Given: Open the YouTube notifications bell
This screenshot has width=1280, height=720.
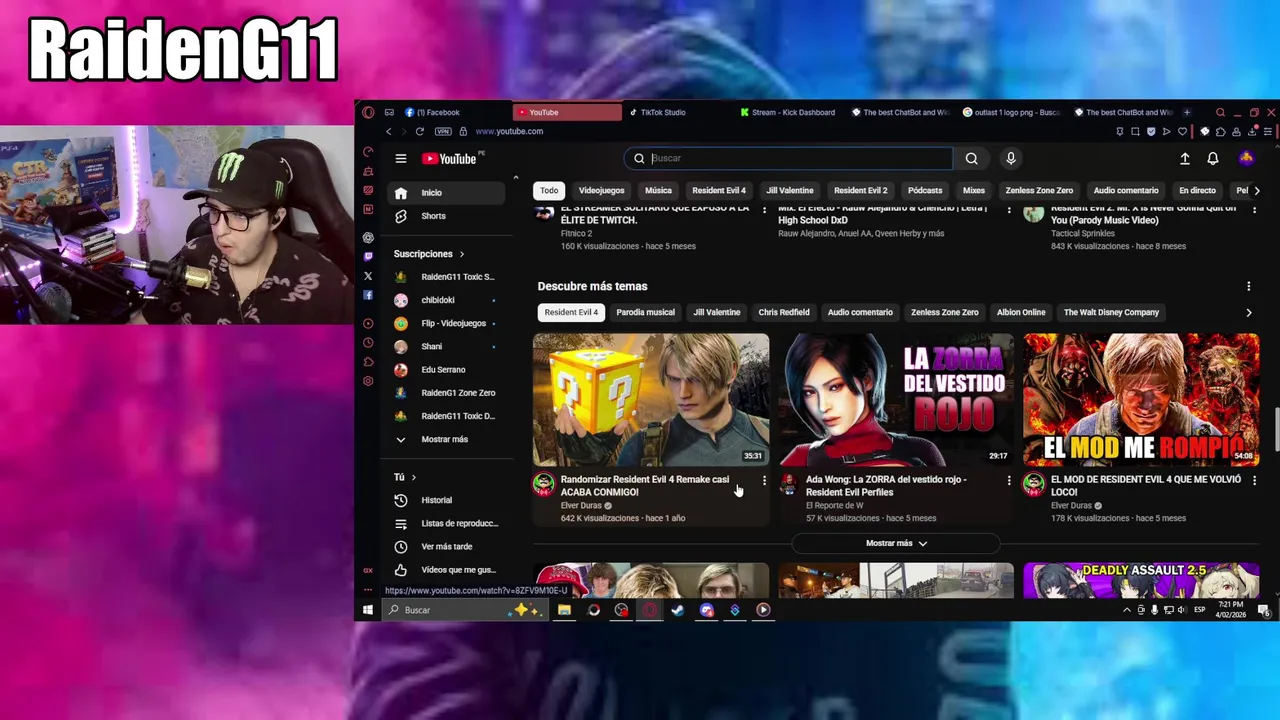Looking at the screenshot, I should pyautogui.click(x=1213, y=158).
